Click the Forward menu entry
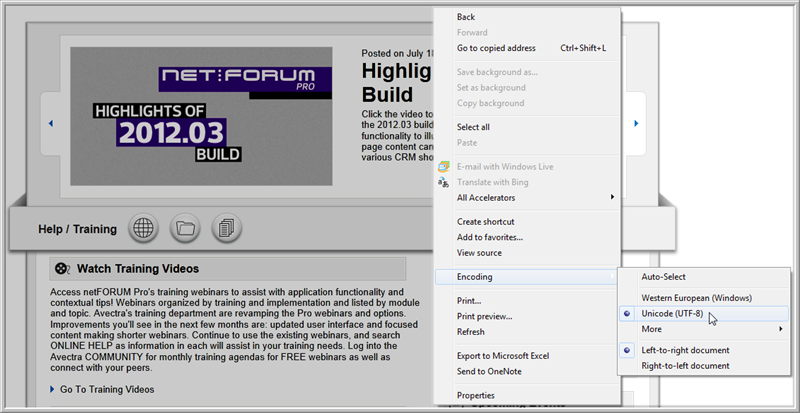This screenshot has width=800, height=413. tap(527, 32)
